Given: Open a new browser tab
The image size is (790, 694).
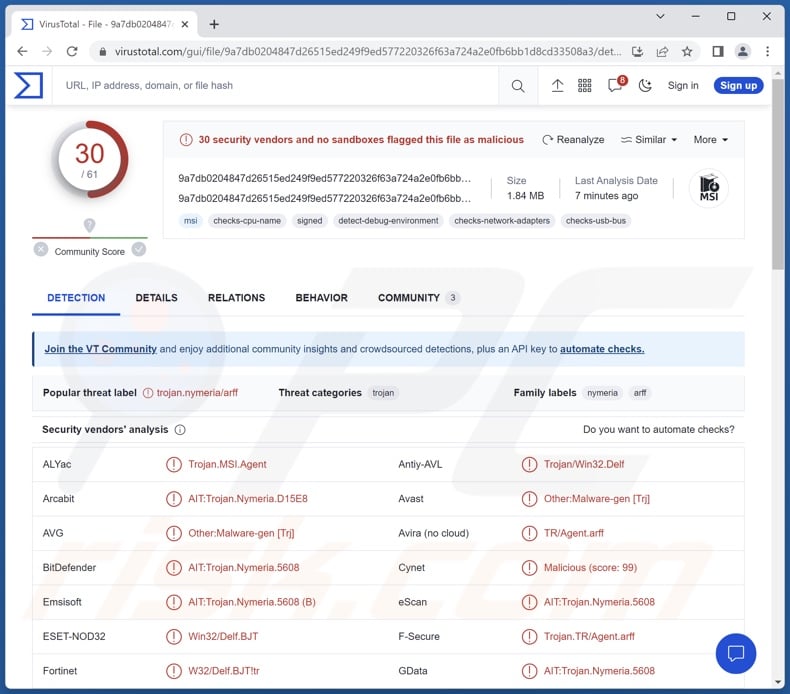Looking at the screenshot, I should point(214,24).
